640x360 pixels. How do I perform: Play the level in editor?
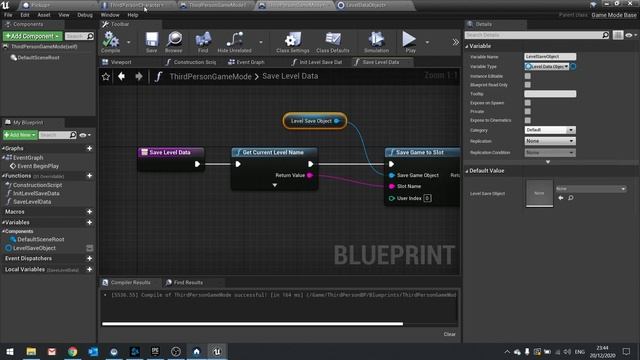click(x=410, y=42)
